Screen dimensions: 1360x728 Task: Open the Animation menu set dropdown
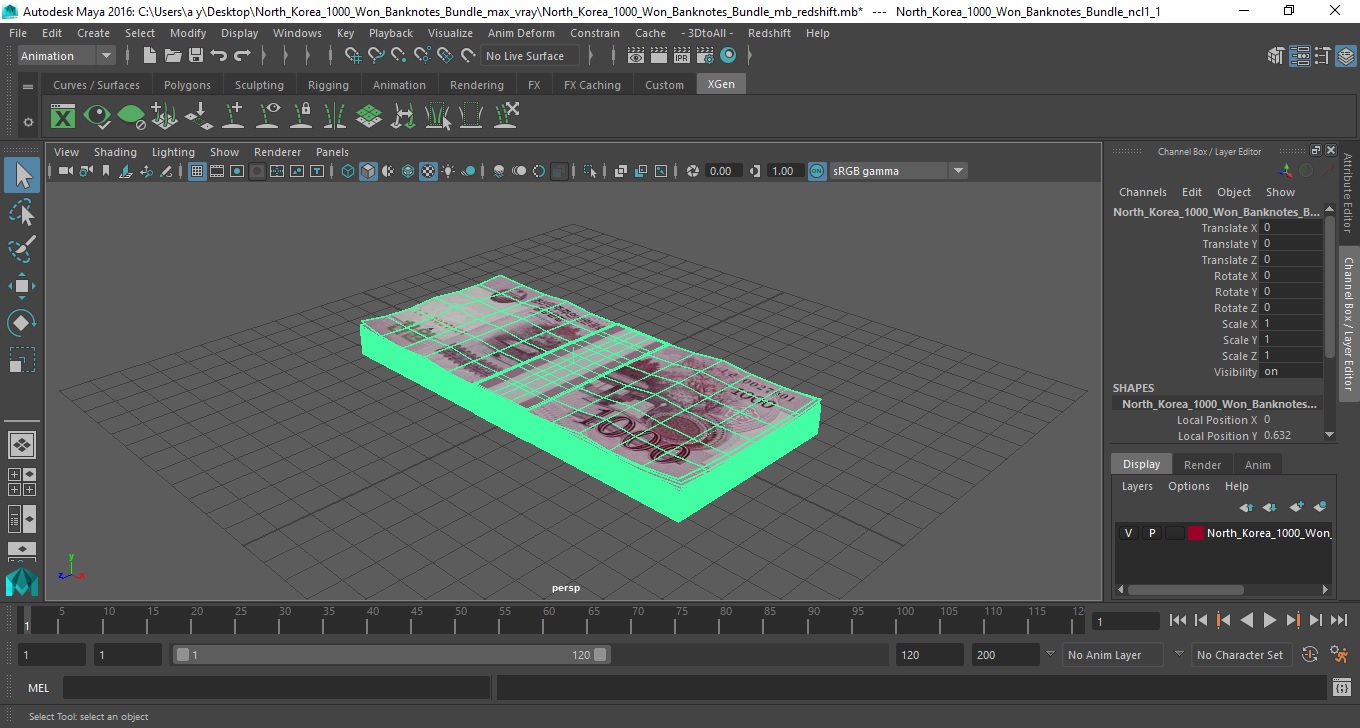tap(67, 56)
